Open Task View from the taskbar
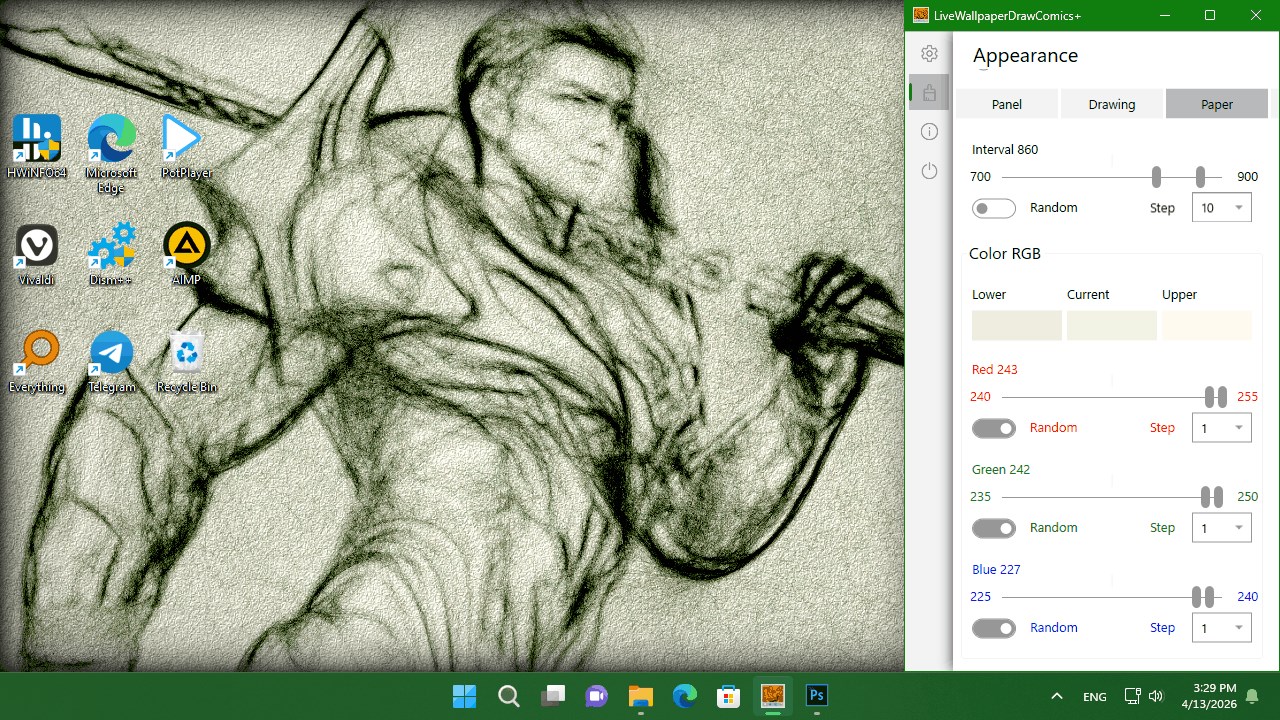 pos(553,696)
